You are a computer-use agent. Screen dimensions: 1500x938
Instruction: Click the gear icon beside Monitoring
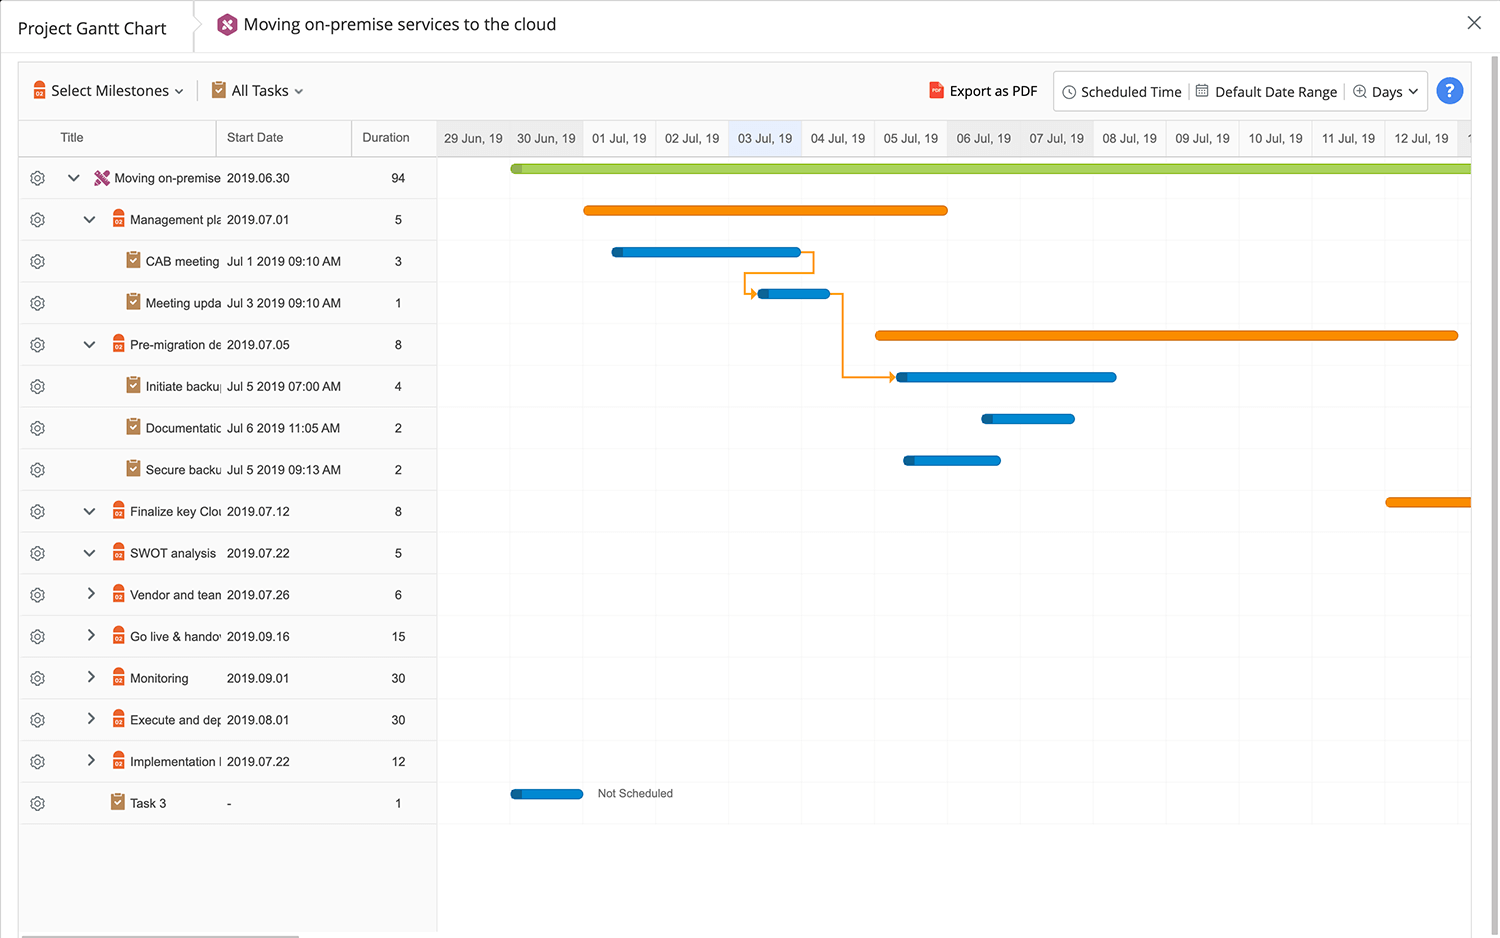37,677
